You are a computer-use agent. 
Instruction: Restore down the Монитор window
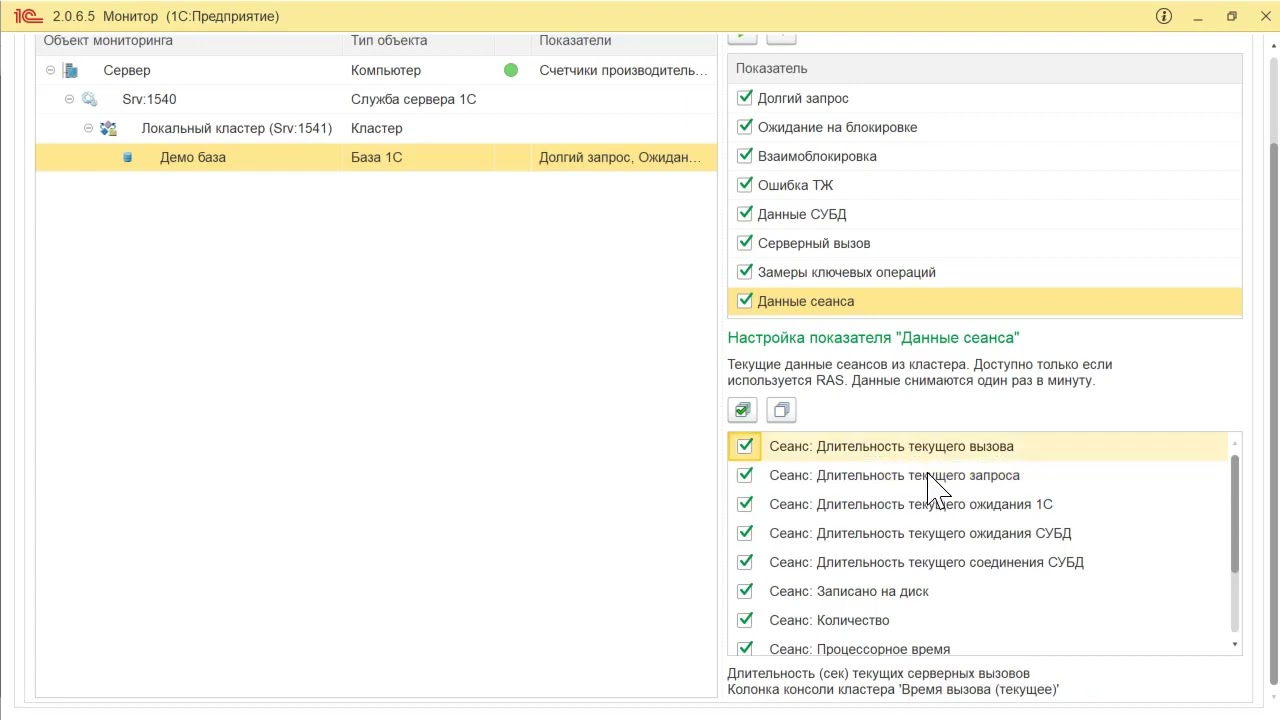tap(1232, 16)
